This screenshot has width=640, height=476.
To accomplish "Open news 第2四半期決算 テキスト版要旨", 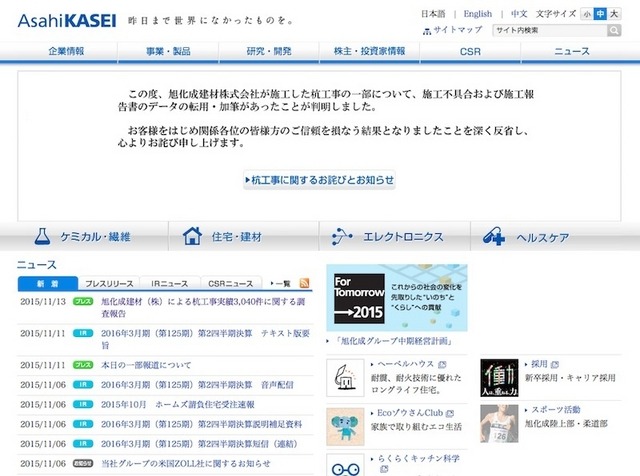I will point(205,339).
